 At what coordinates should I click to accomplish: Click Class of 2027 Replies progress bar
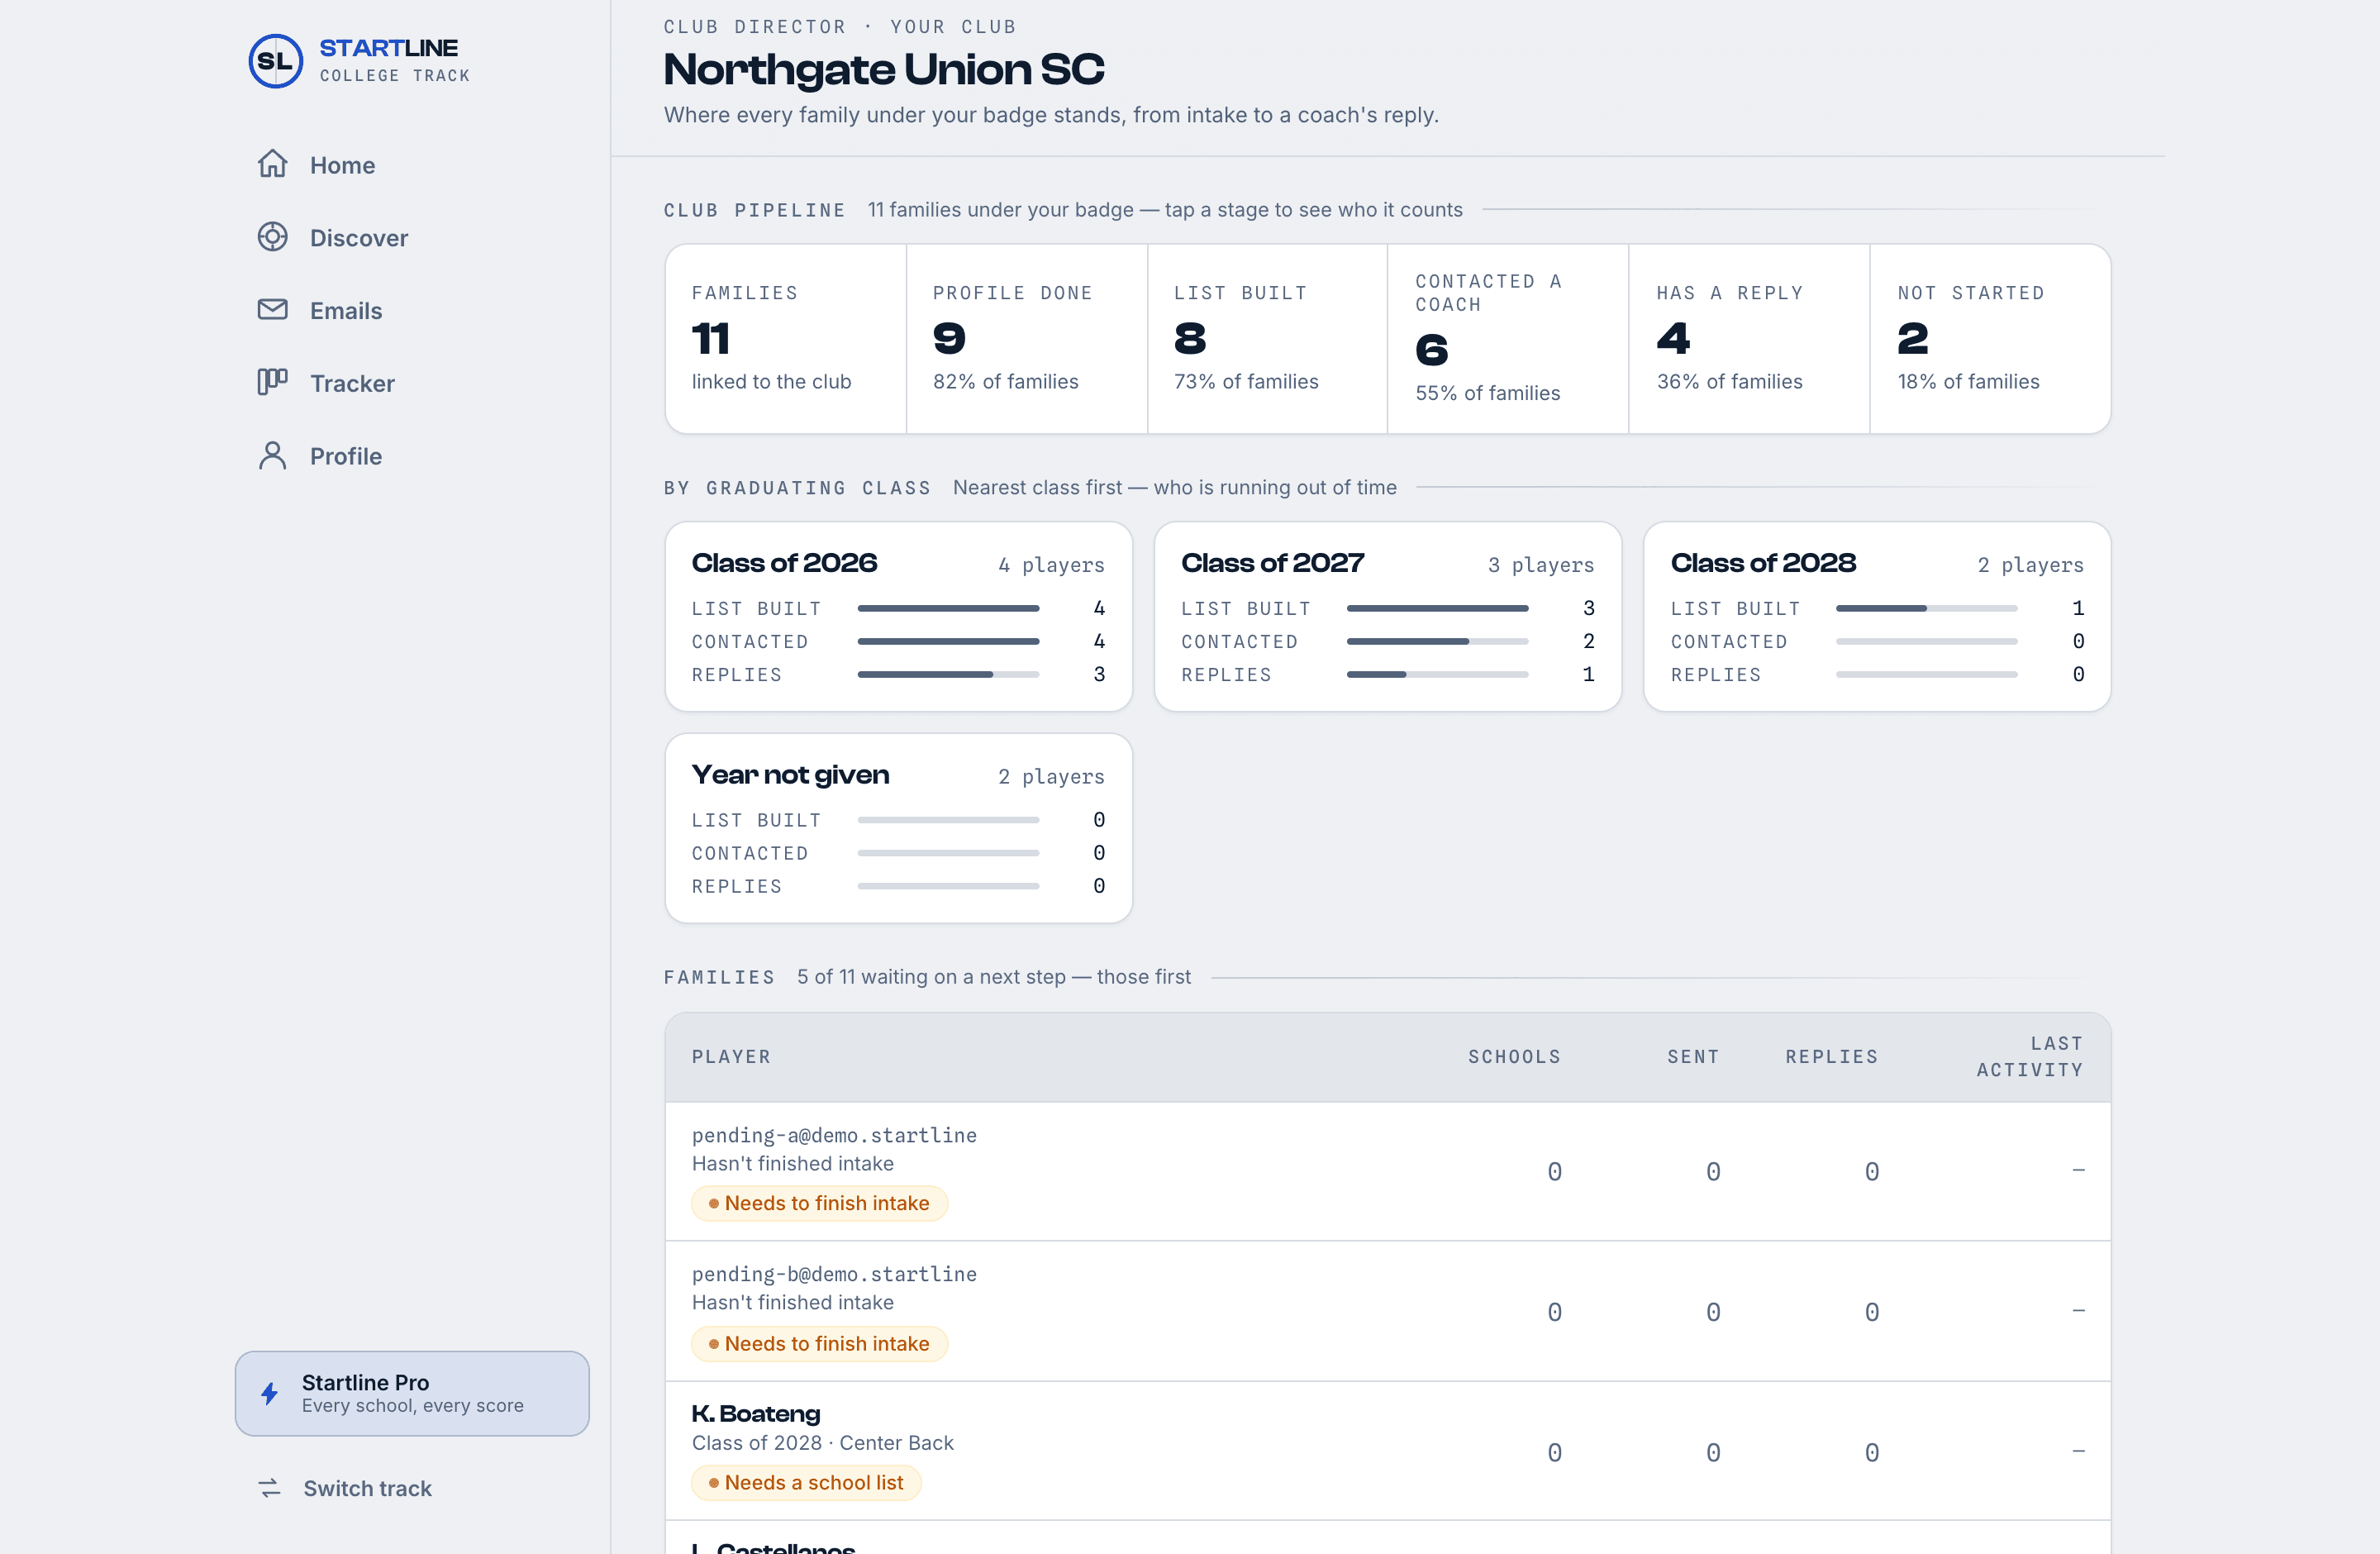(1437, 675)
